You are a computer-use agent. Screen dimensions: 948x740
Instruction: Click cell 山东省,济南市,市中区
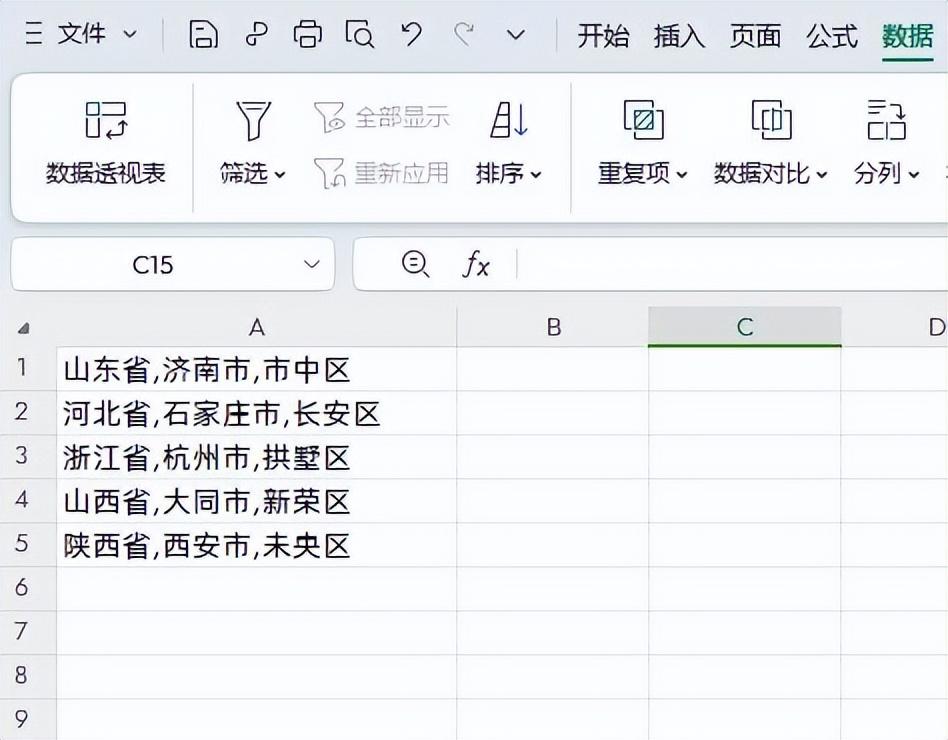click(x=256, y=369)
